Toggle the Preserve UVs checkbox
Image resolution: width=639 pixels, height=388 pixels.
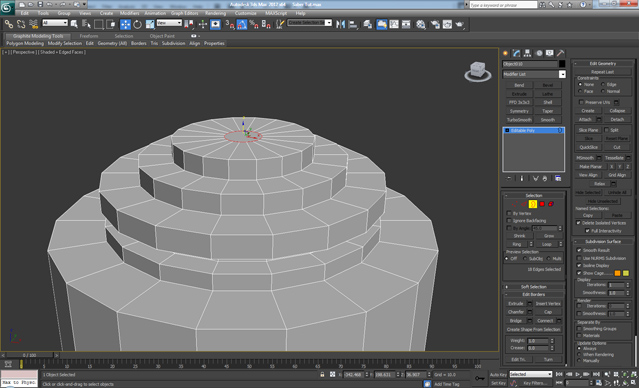pyautogui.click(x=581, y=102)
